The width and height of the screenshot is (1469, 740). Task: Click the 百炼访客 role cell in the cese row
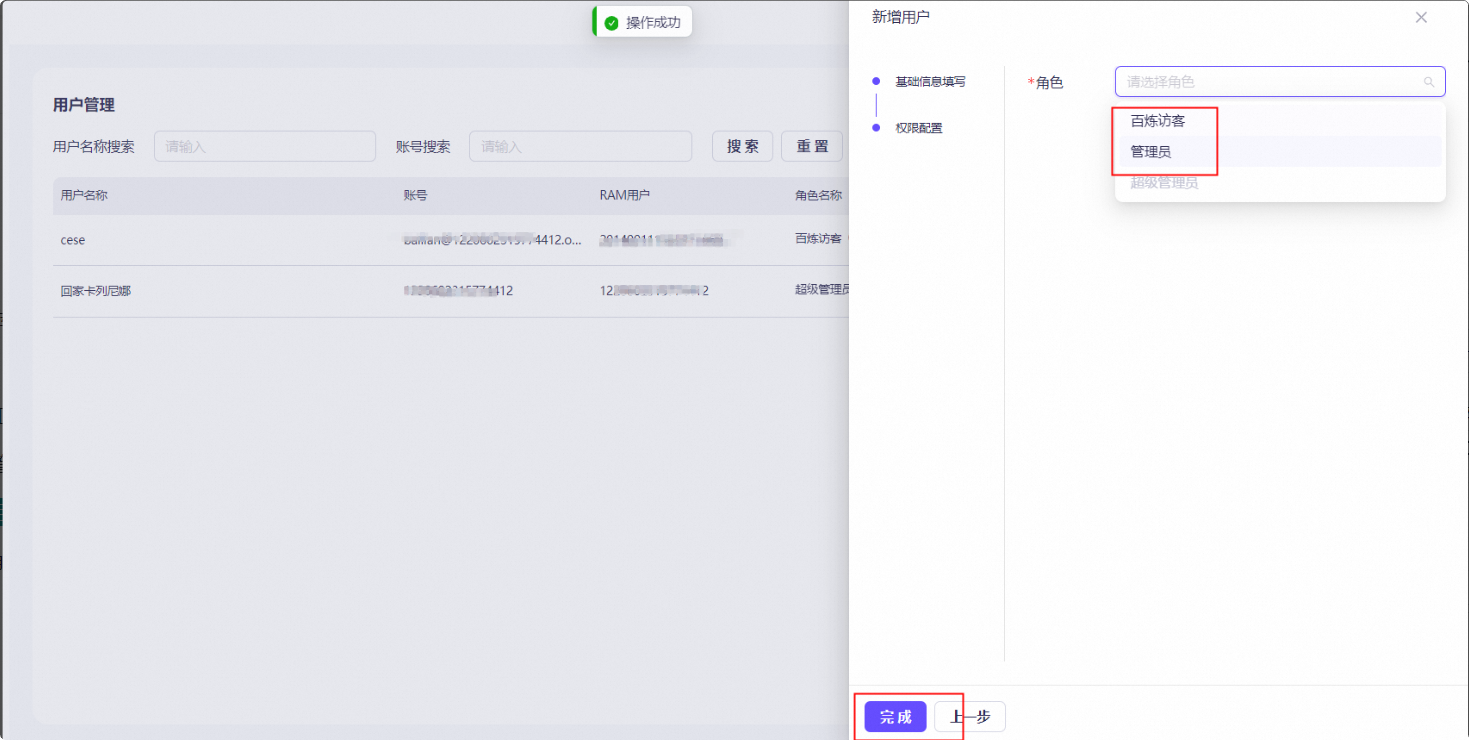(819, 239)
